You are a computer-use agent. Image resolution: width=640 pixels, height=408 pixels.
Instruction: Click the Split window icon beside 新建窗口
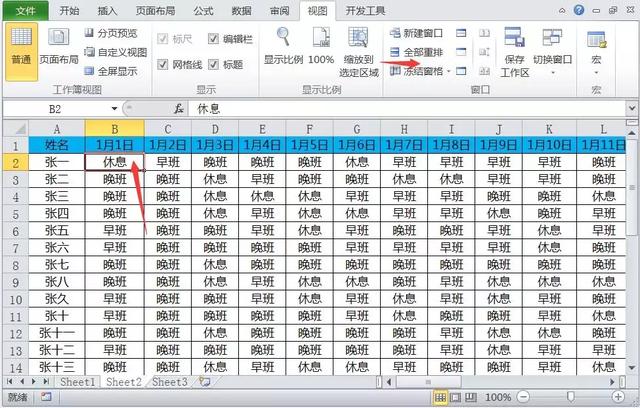pos(461,33)
